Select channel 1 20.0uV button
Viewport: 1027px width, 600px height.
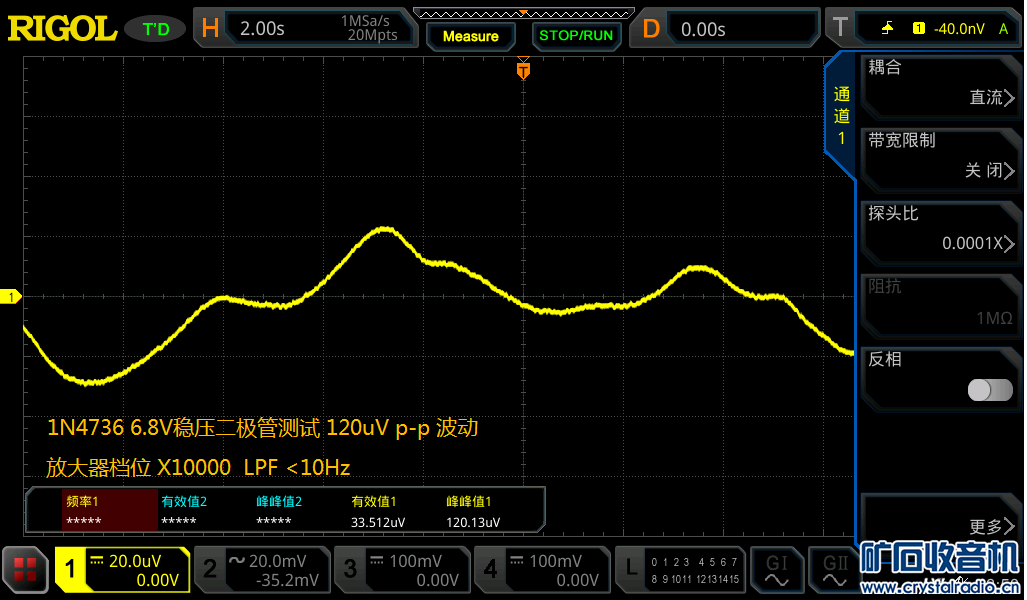tap(122, 570)
